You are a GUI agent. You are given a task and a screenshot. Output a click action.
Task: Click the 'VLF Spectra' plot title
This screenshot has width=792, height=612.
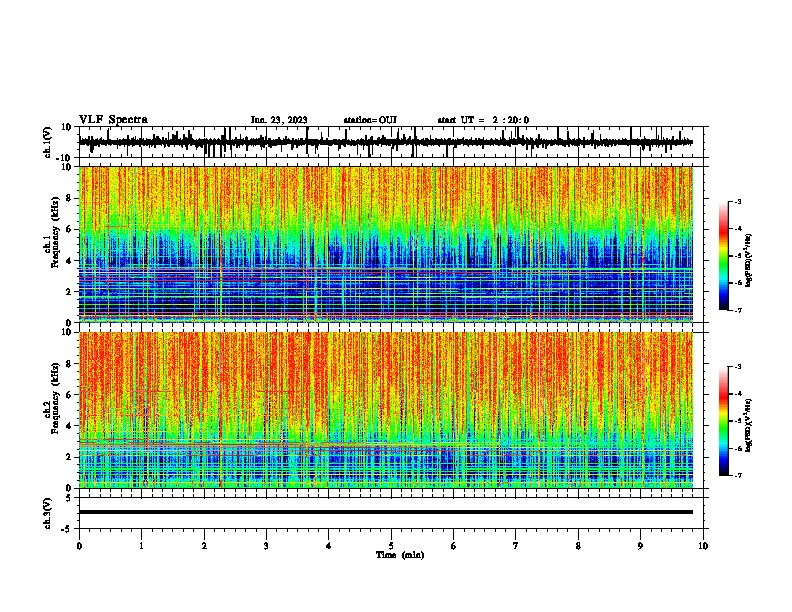pos(113,120)
